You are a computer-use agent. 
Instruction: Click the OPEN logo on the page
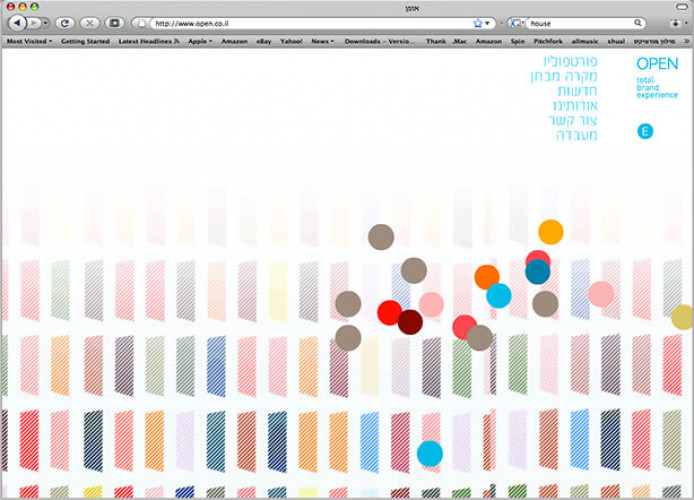tap(657, 64)
